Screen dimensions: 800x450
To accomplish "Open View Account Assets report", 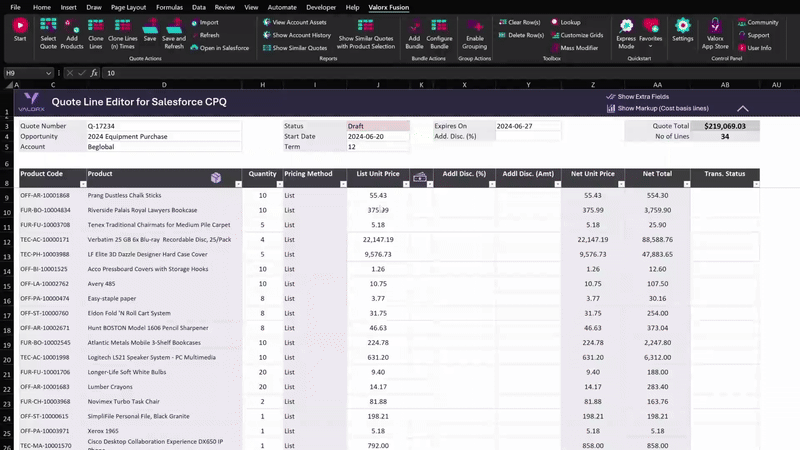I will point(294,22).
